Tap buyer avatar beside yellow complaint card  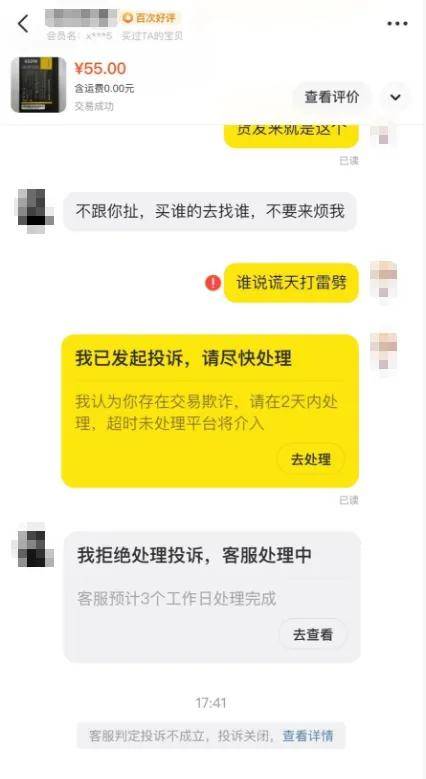[x=384, y=351]
